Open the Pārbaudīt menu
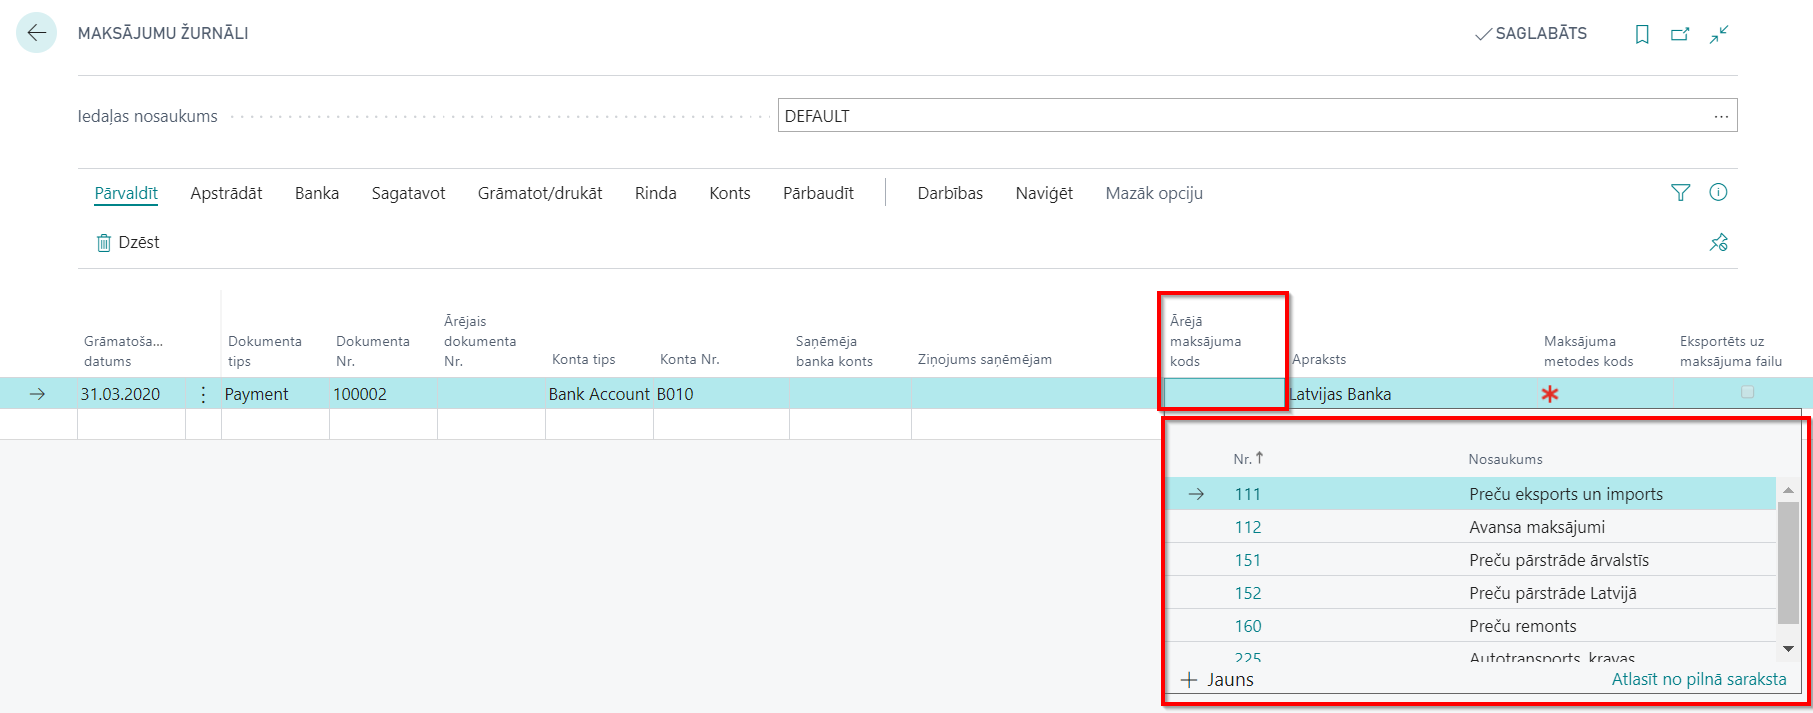This screenshot has height=713, width=1813. tap(818, 193)
